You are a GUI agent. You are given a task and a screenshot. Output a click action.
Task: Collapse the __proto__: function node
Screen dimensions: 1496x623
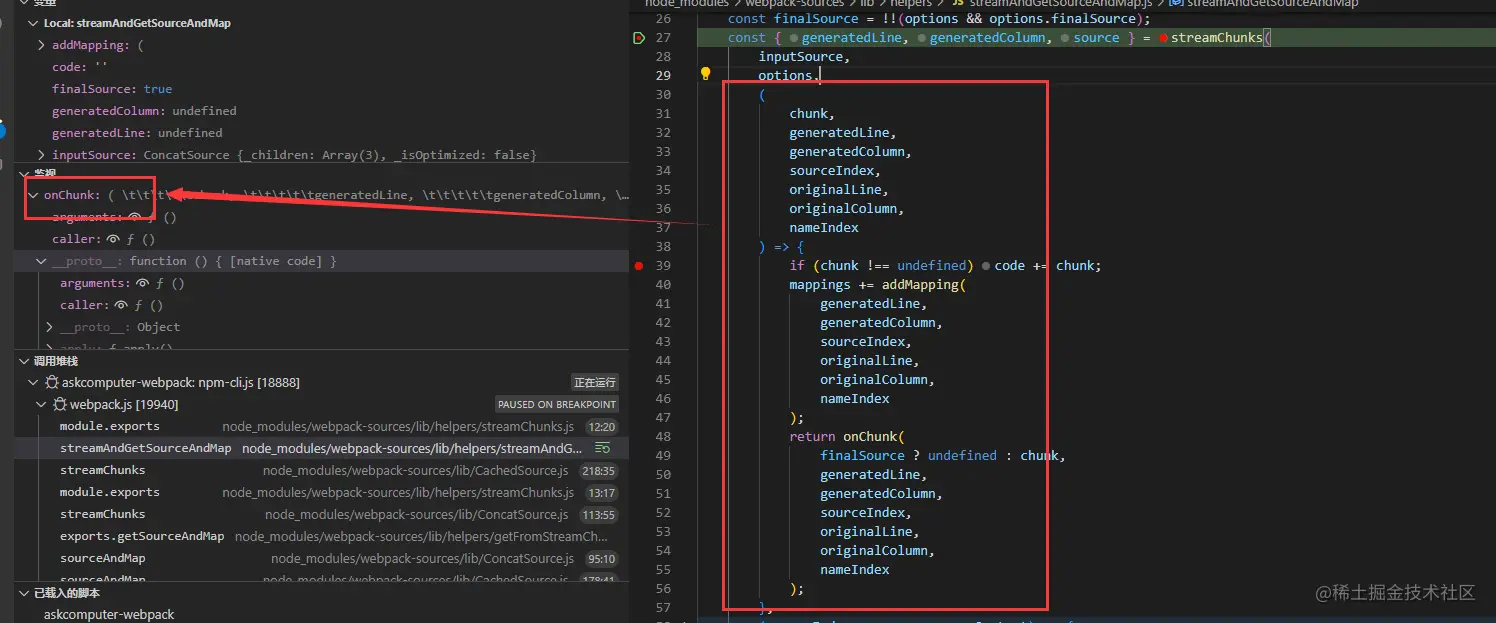(41, 261)
